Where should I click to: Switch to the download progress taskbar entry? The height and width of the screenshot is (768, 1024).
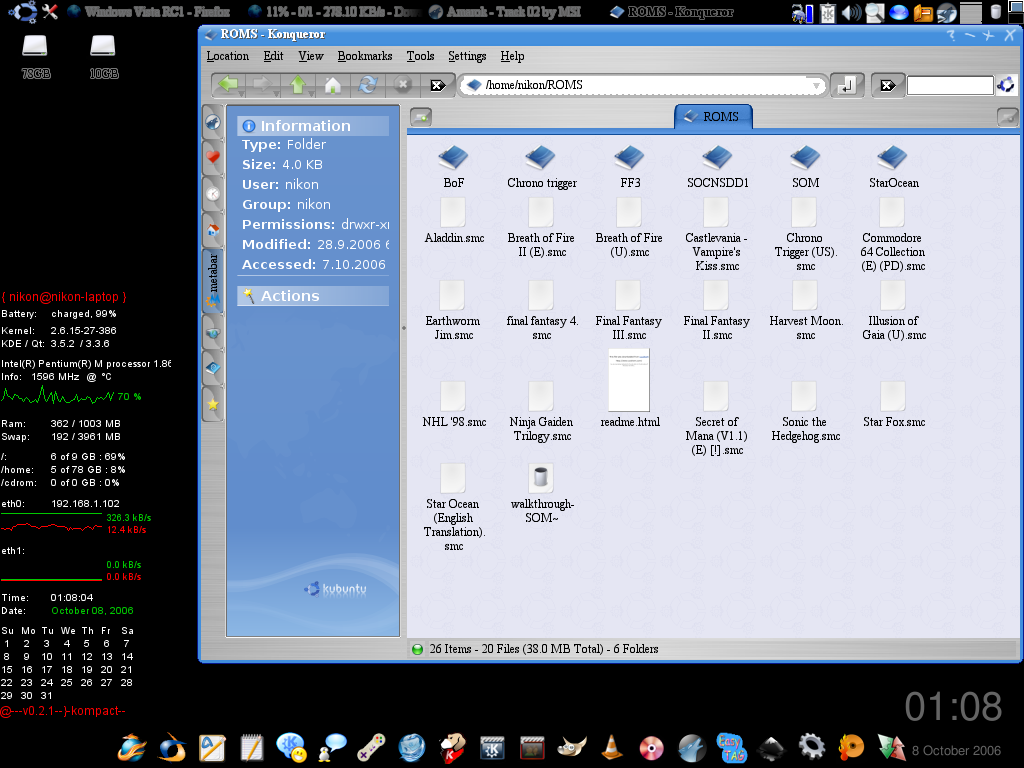pos(334,12)
